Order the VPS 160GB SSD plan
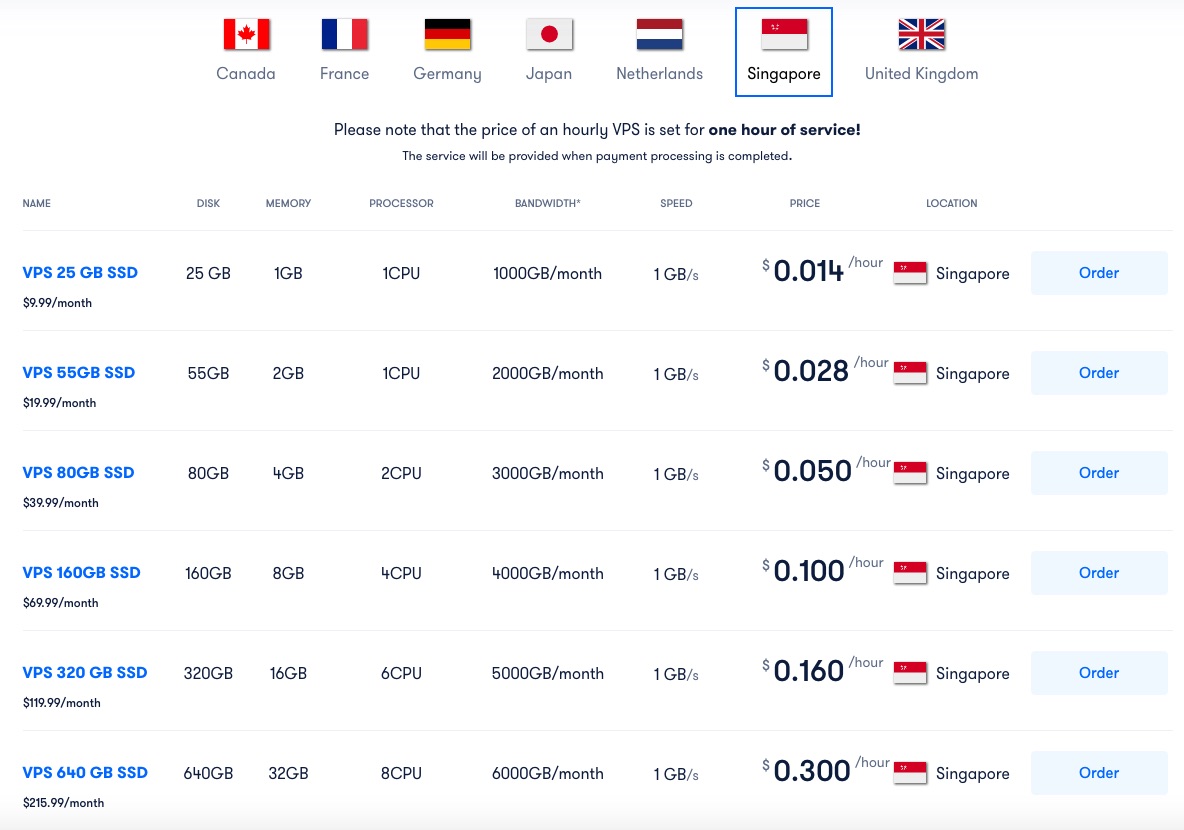The height and width of the screenshot is (830, 1184). 1098,573
